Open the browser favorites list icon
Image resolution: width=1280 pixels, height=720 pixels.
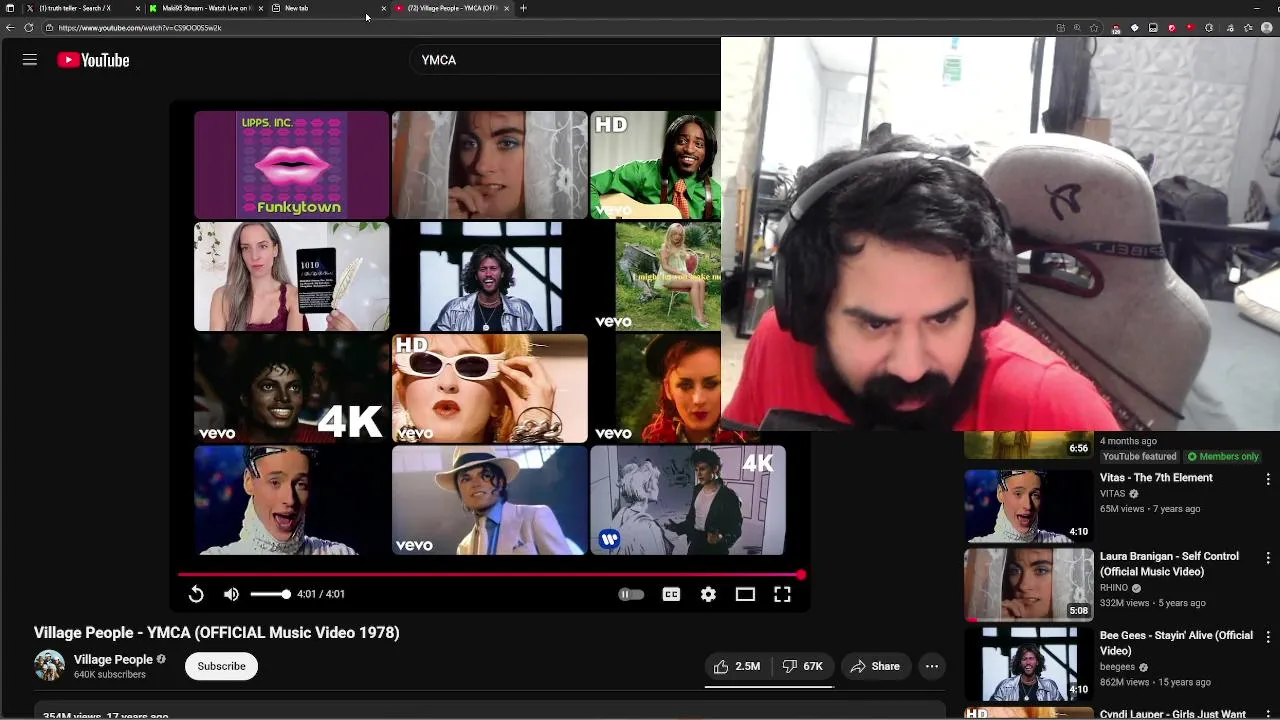tap(1248, 28)
